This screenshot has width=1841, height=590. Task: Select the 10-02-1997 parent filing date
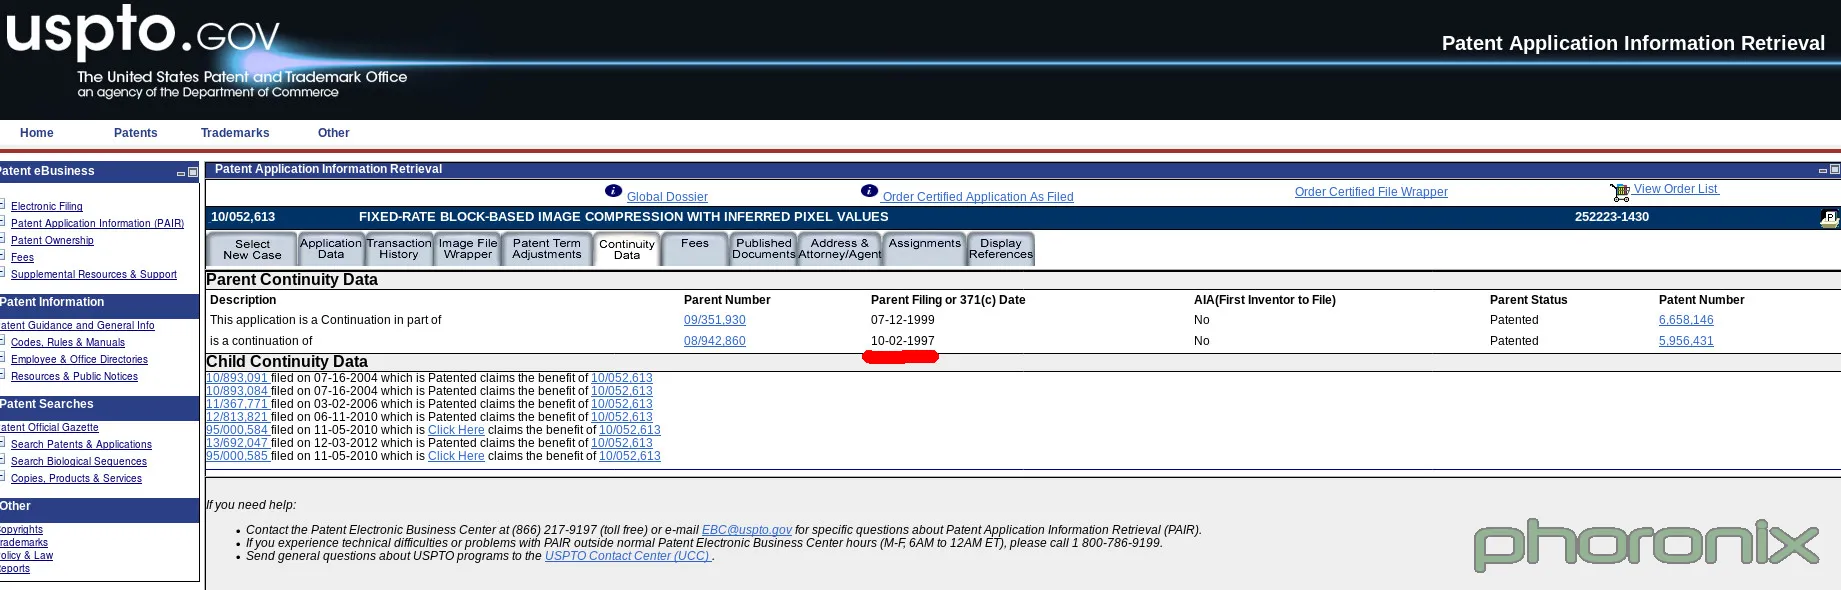903,341
